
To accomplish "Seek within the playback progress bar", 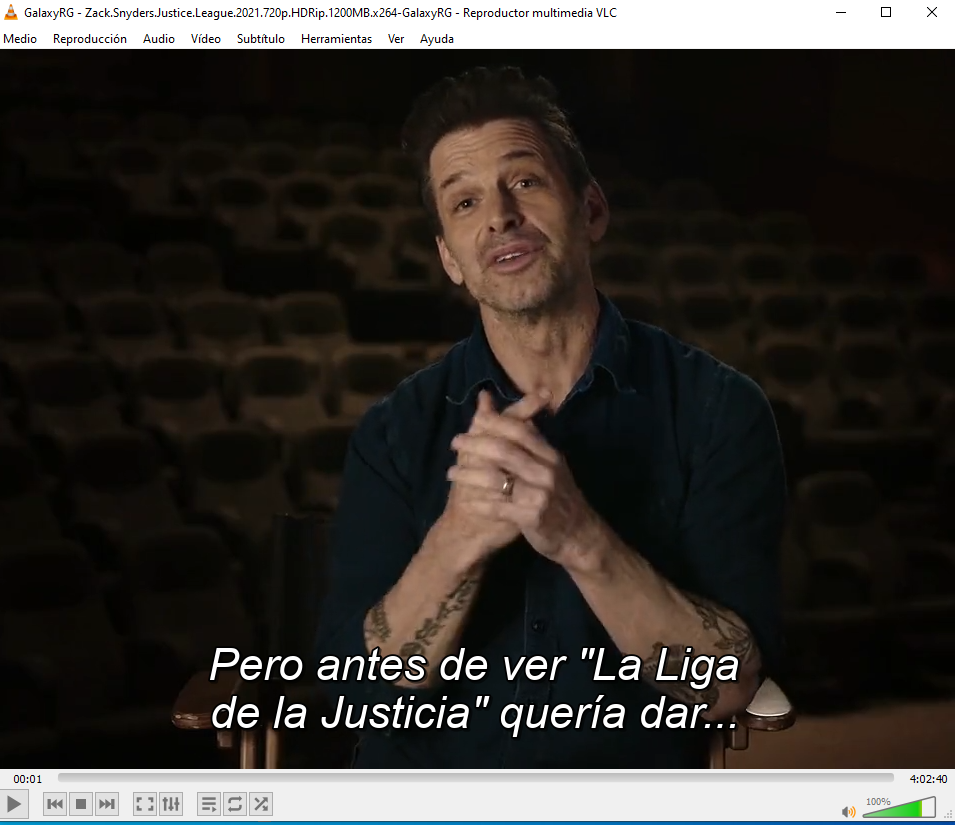I will click(476, 778).
